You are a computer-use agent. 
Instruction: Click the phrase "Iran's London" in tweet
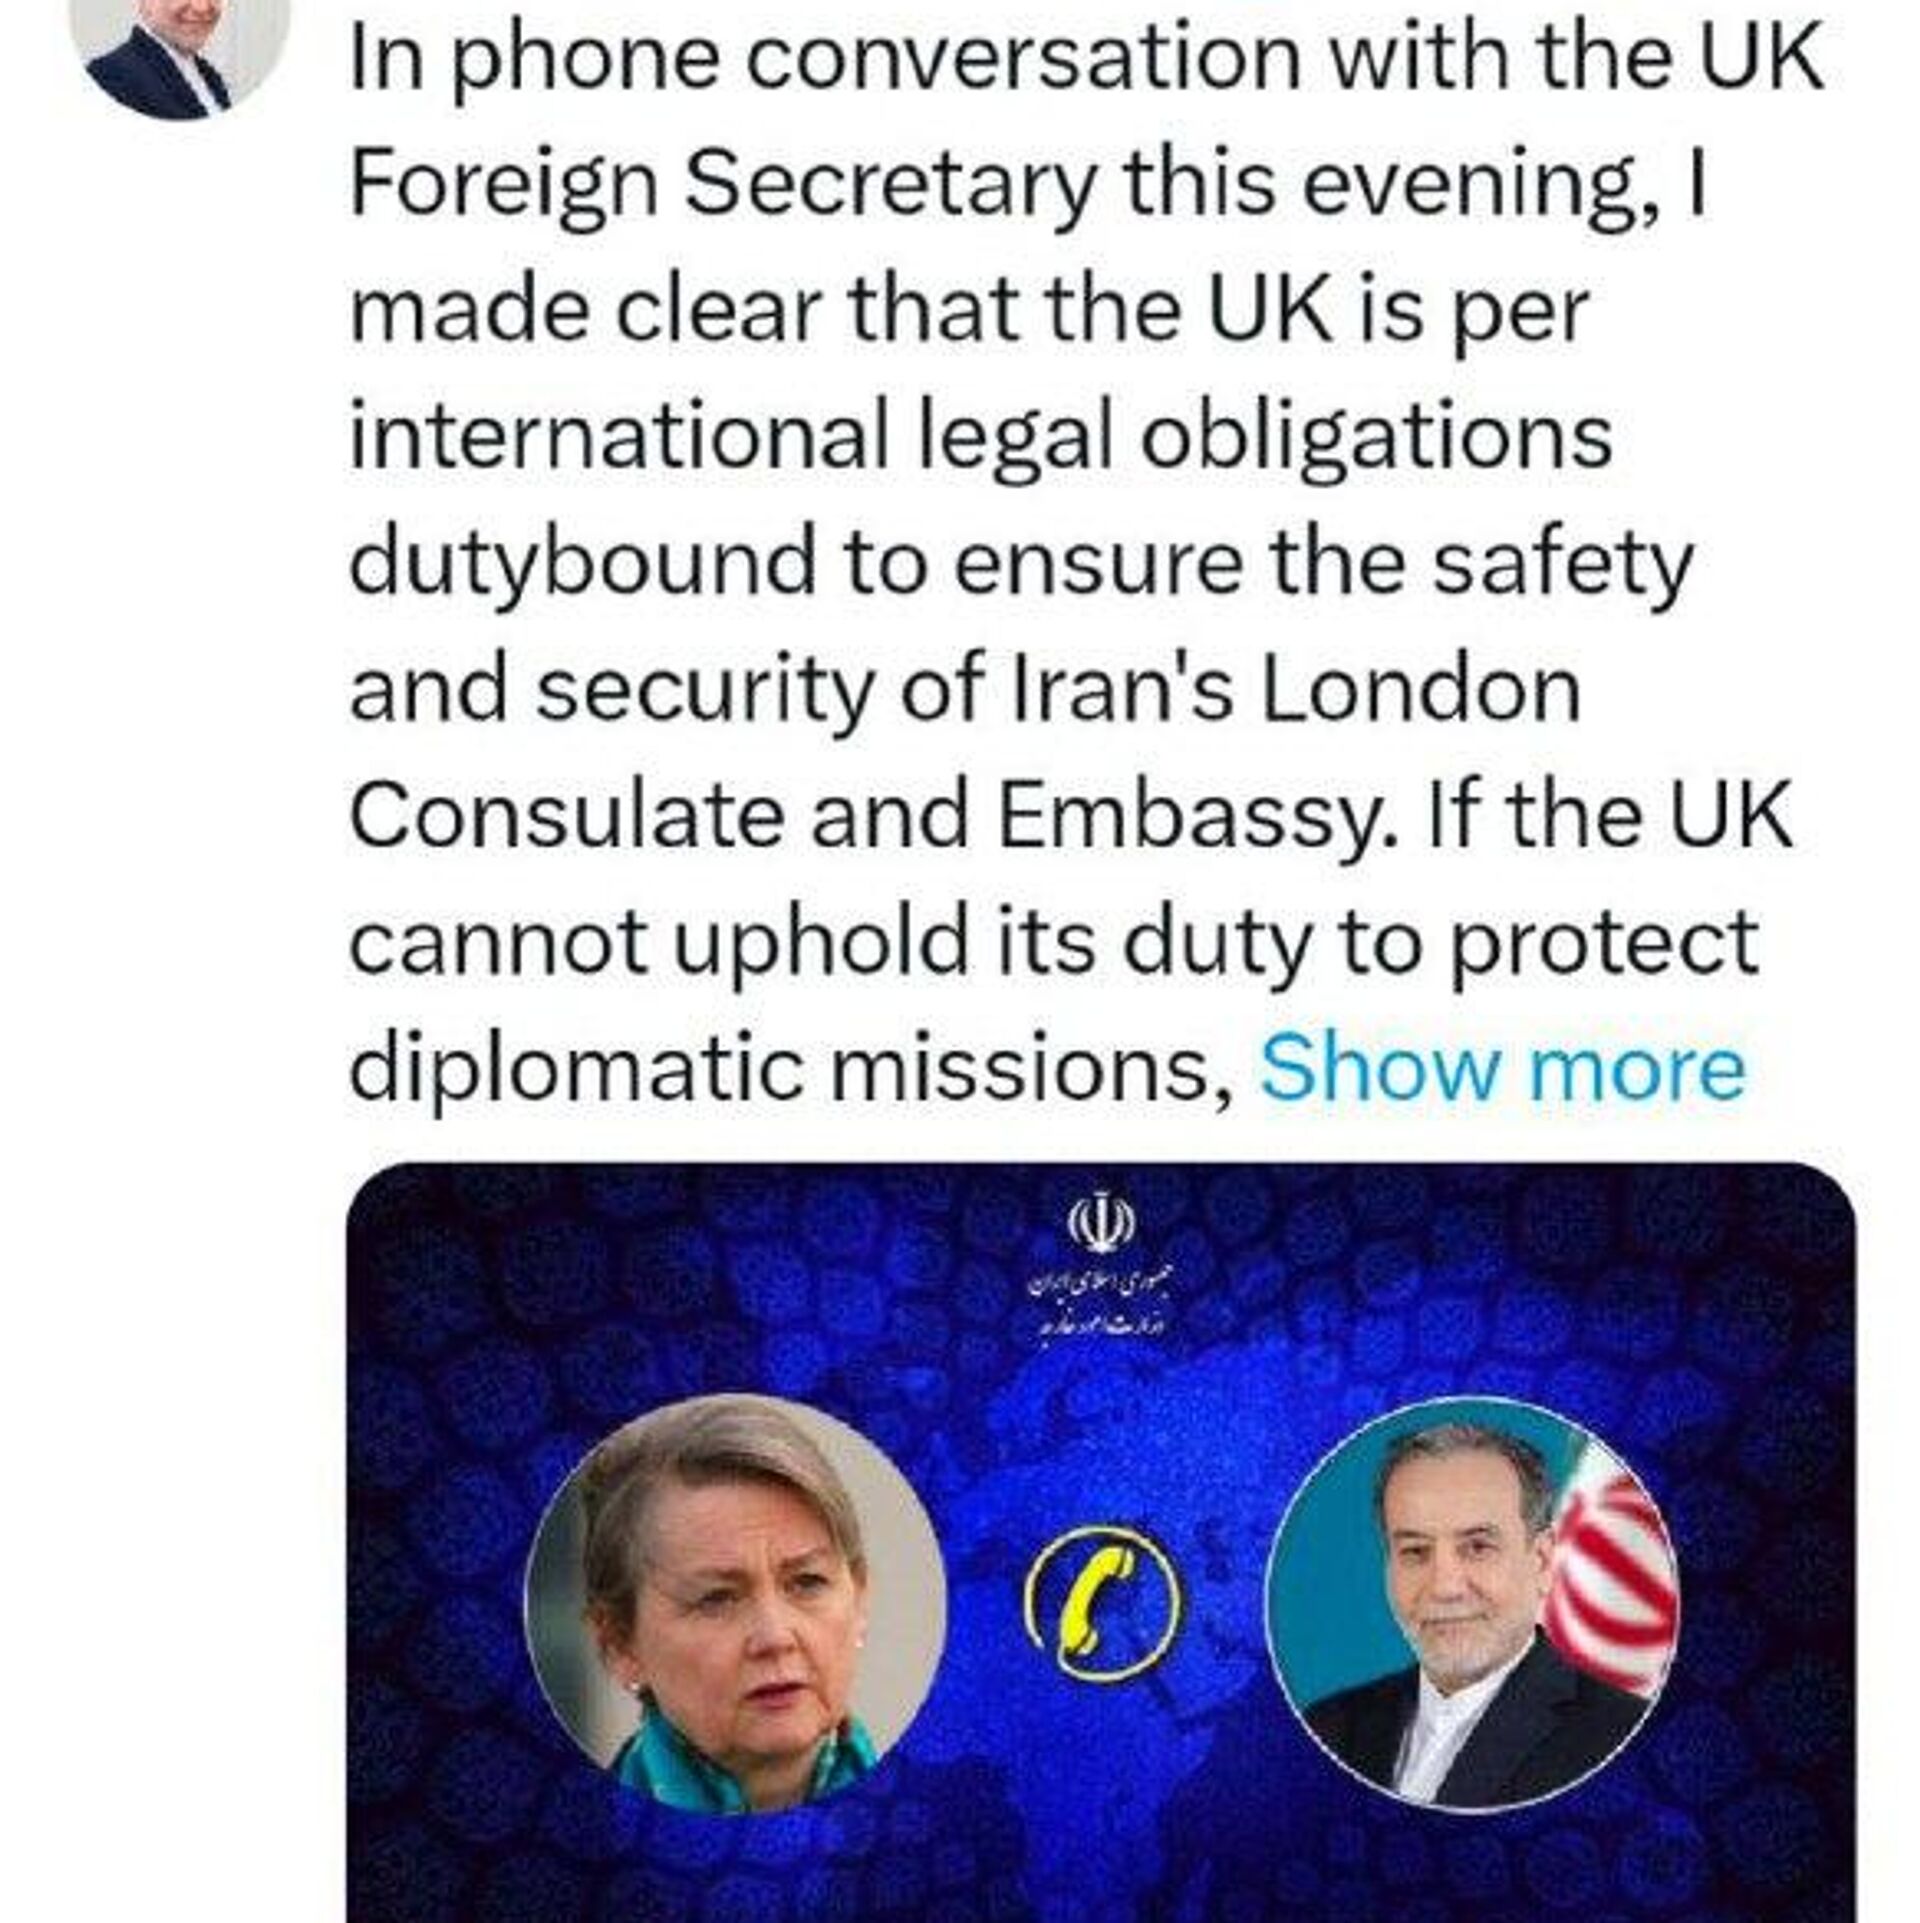coord(1298,690)
